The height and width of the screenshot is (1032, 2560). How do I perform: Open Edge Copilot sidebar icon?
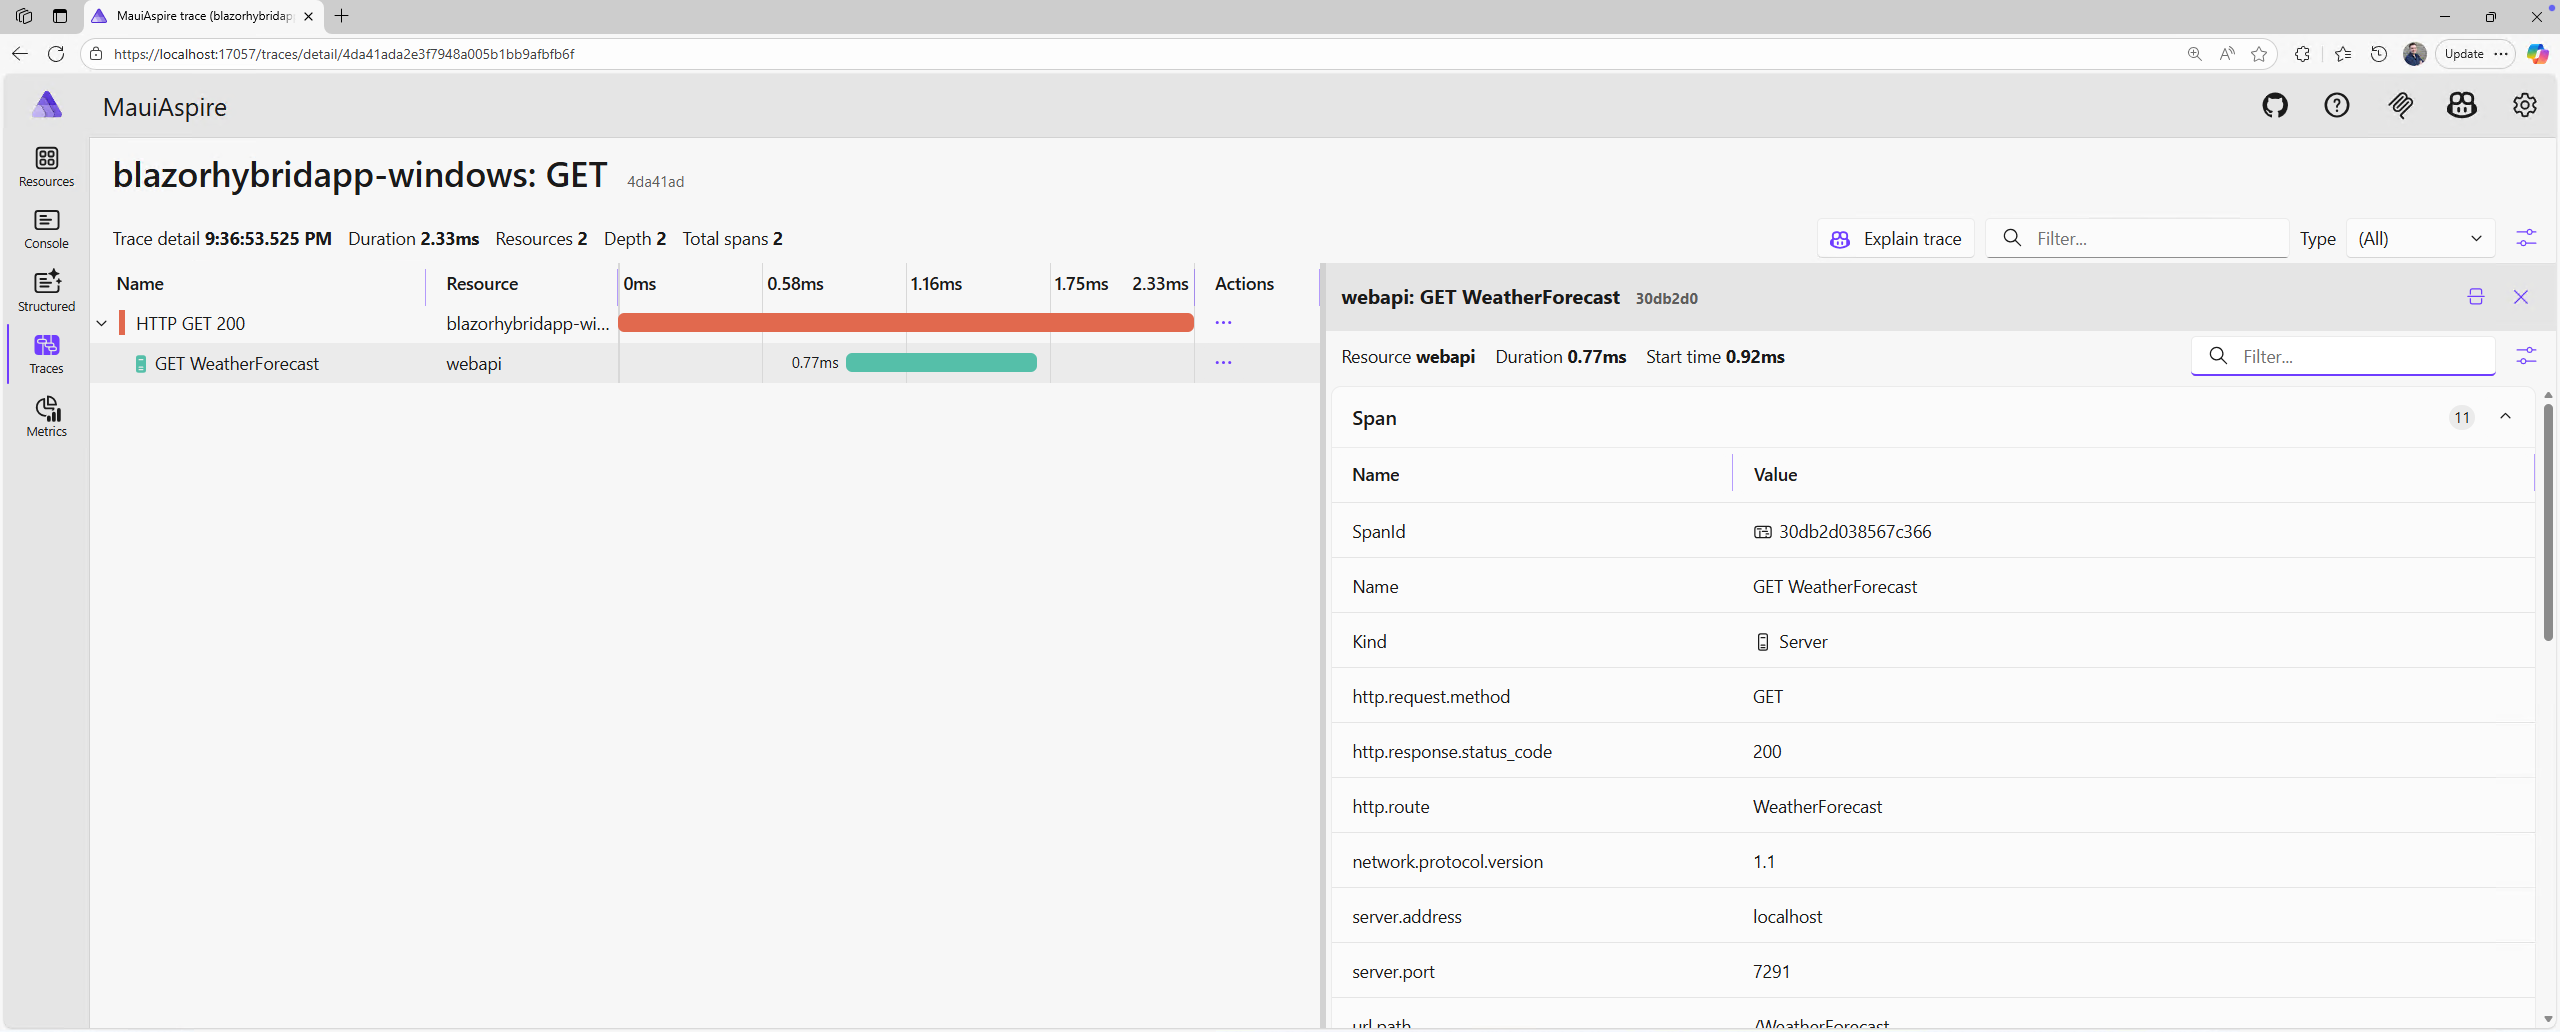2537,54
